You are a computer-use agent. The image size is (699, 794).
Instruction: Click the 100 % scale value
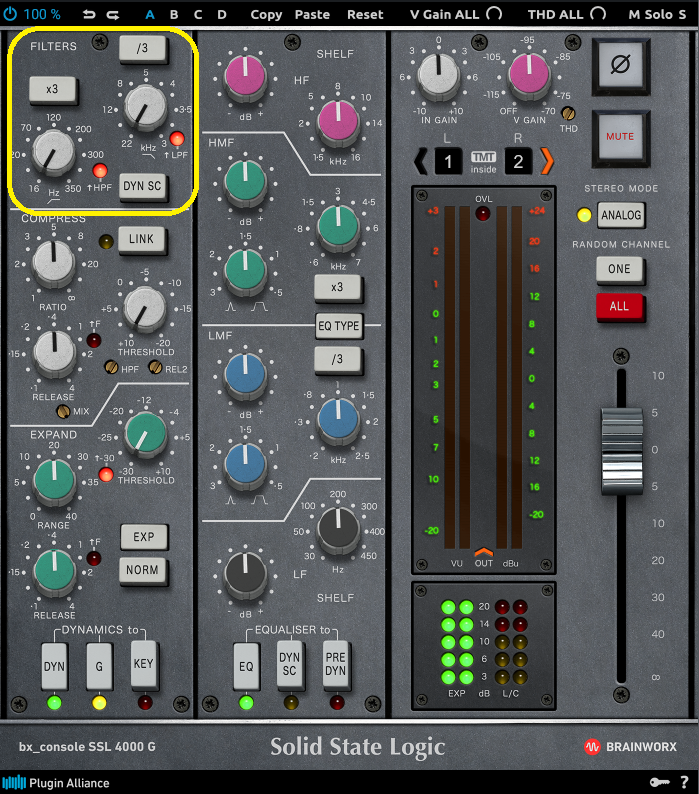click(42, 14)
